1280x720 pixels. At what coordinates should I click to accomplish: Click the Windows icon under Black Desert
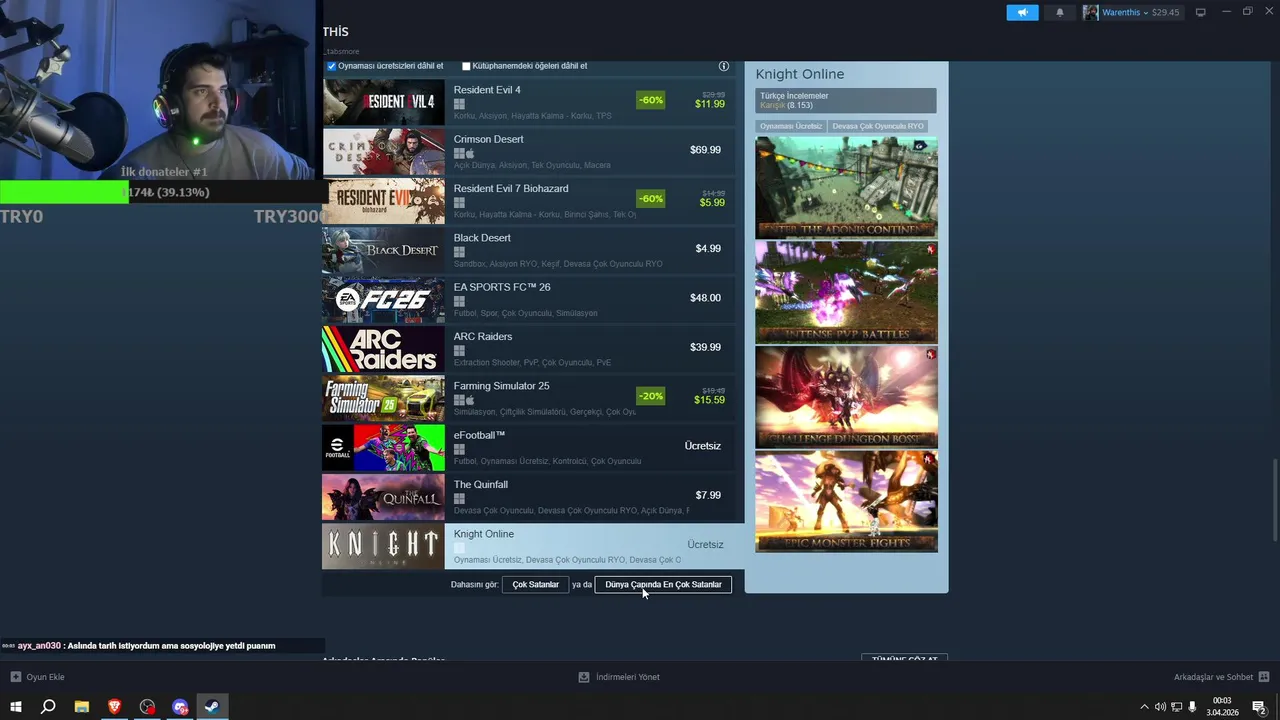coord(459,252)
